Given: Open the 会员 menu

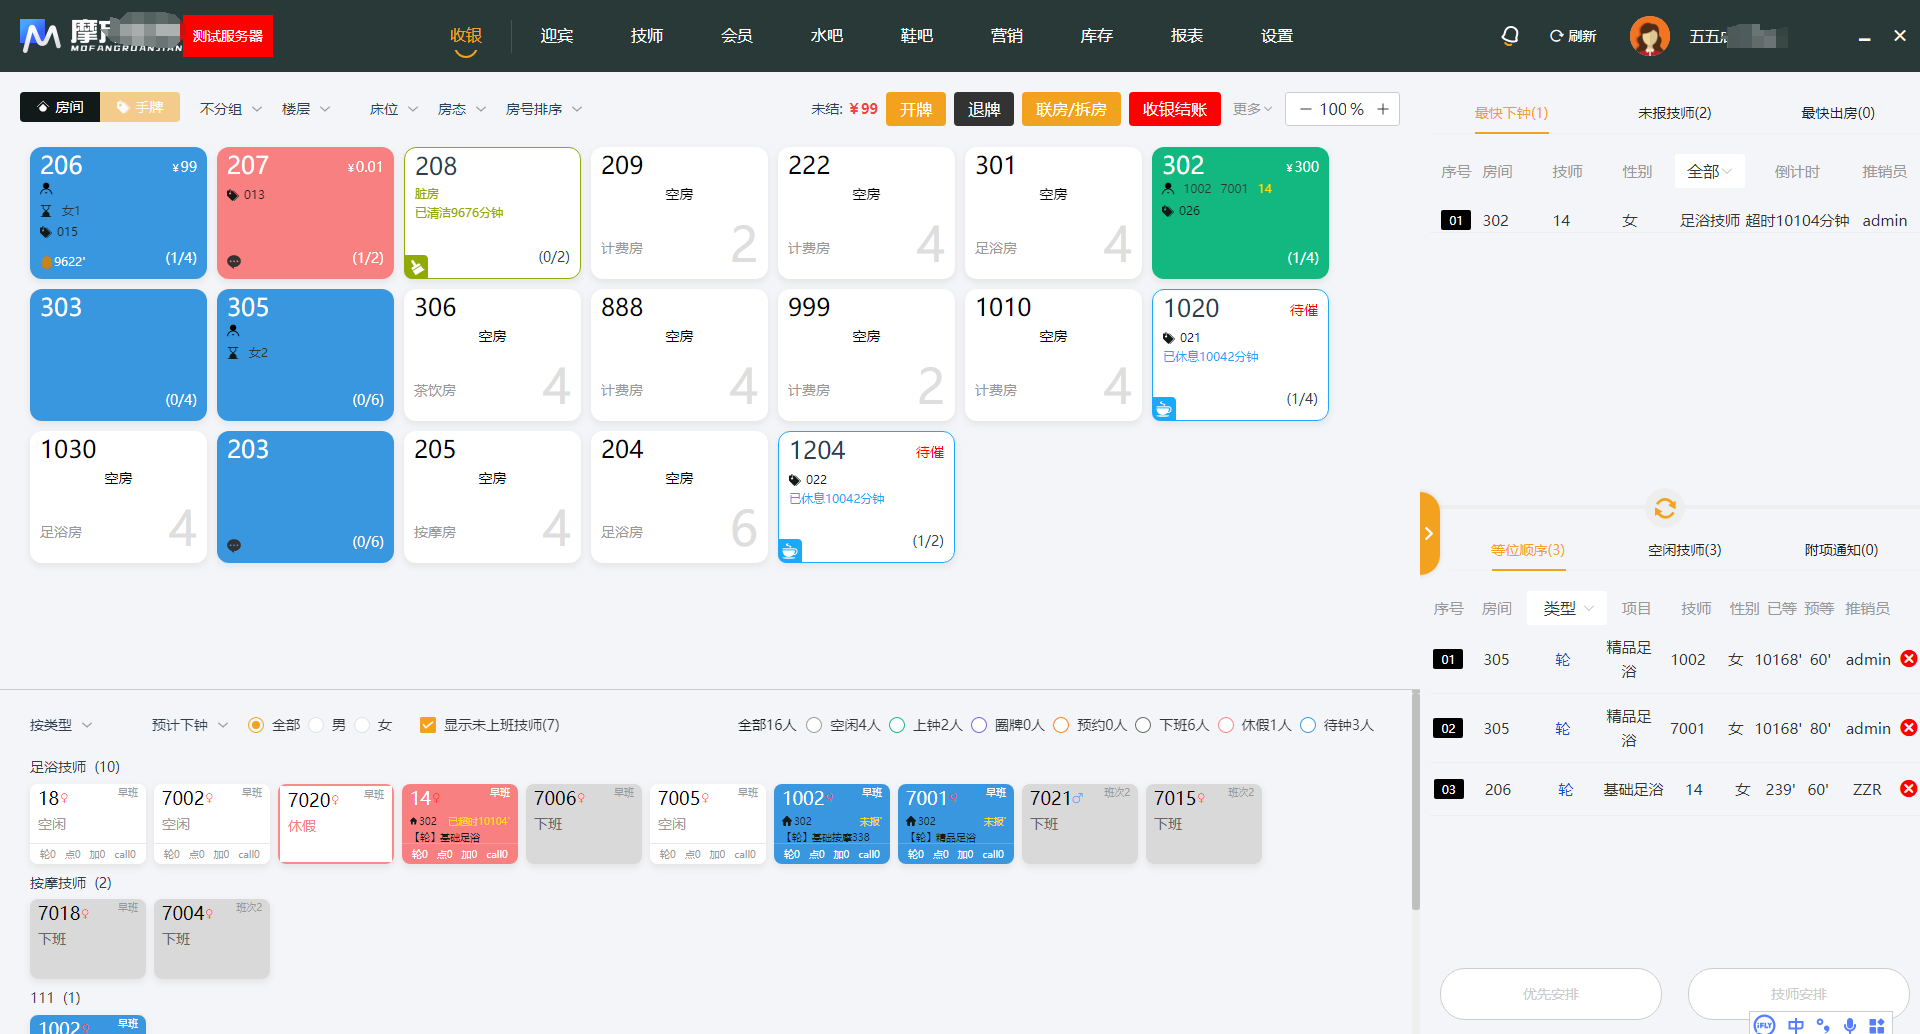Looking at the screenshot, I should [x=737, y=36].
